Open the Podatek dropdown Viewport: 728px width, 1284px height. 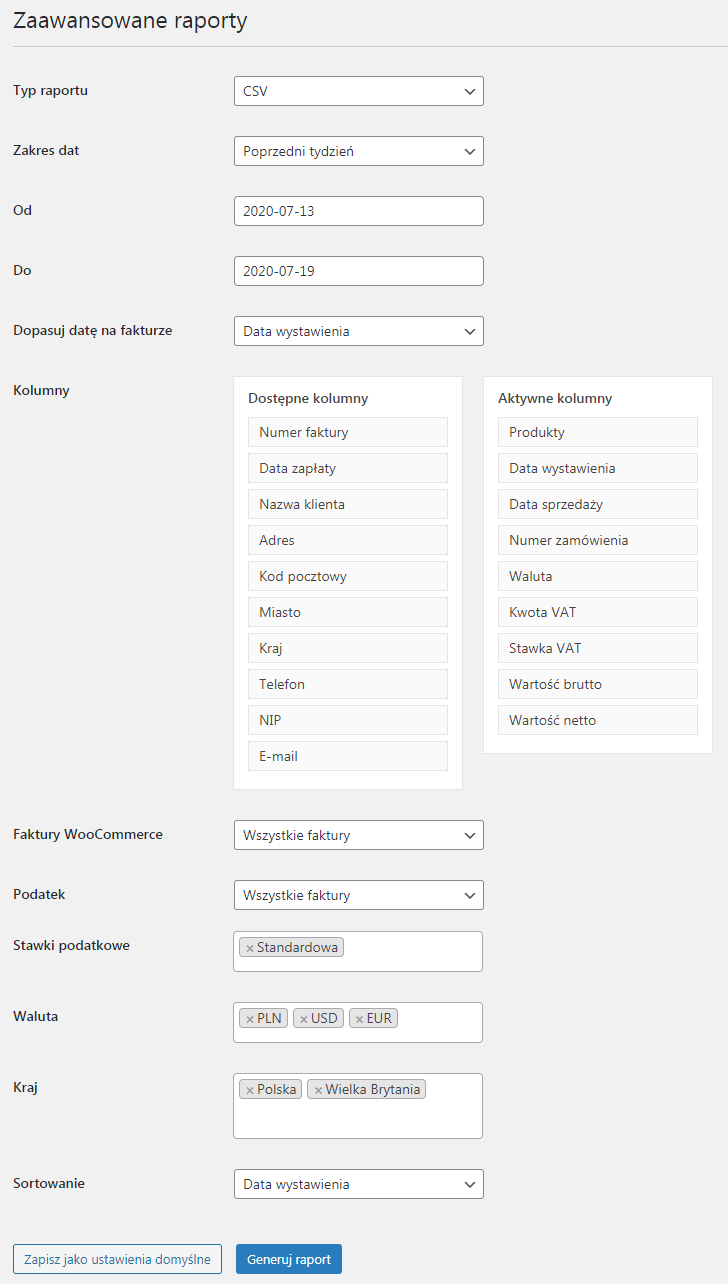tap(359, 895)
